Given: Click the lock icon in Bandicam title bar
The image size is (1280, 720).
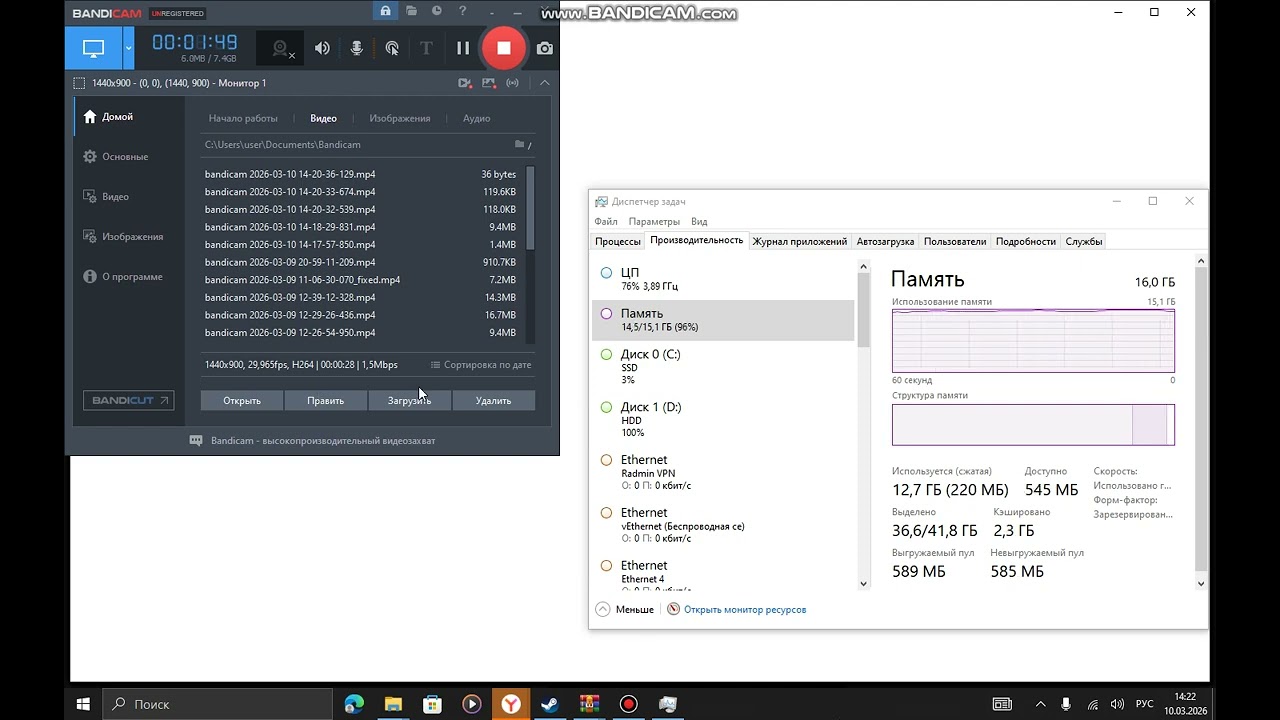Looking at the screenshot, I should point(385,11).
